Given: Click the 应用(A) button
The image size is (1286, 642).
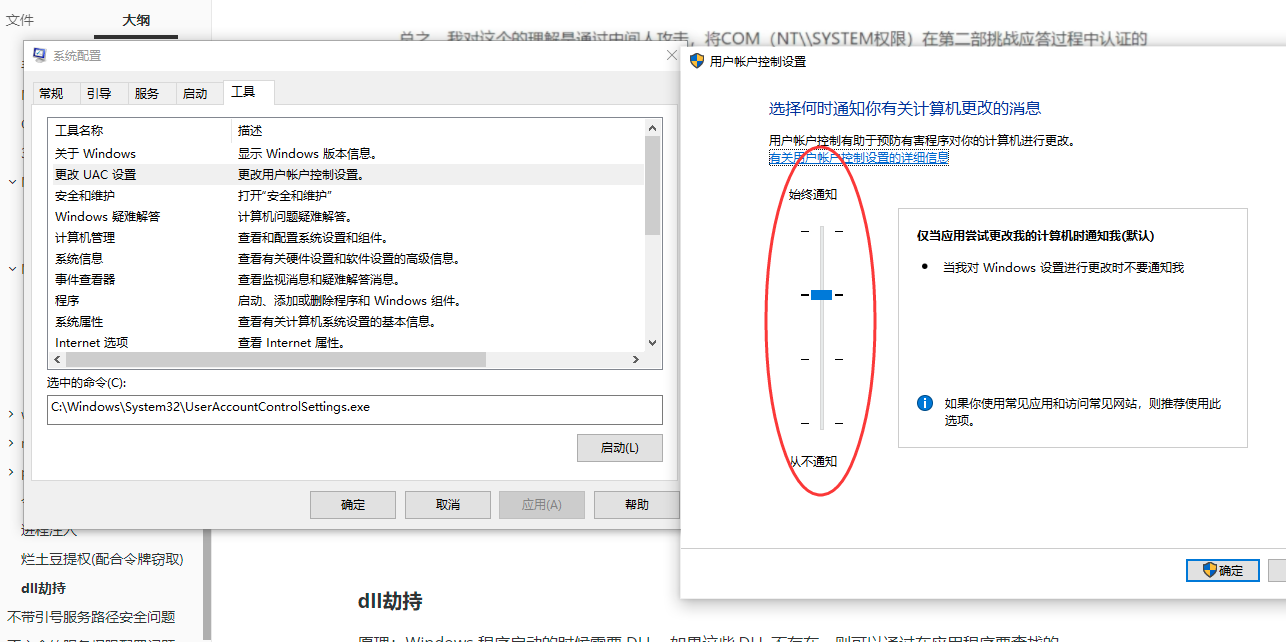Looking at the screenshot, I should coord(542,504).
